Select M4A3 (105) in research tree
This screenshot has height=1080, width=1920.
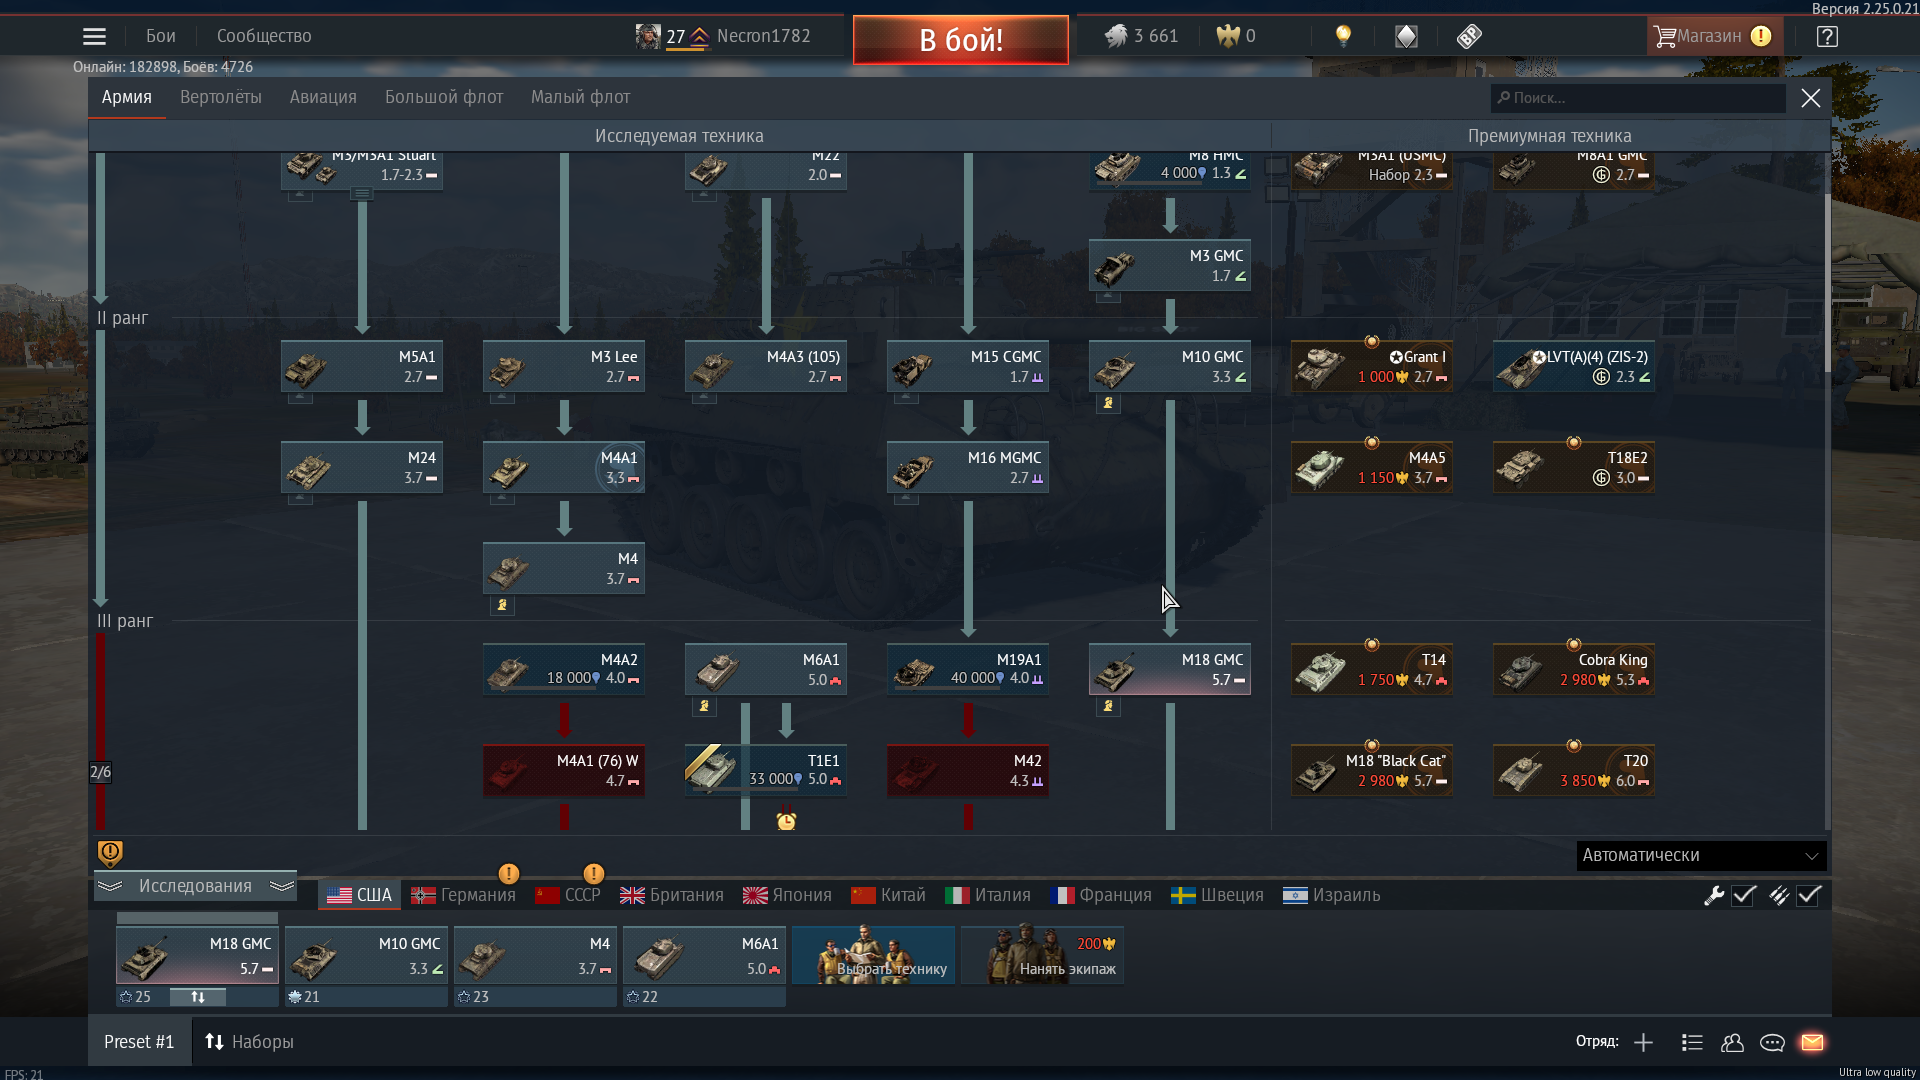point(766,367)
